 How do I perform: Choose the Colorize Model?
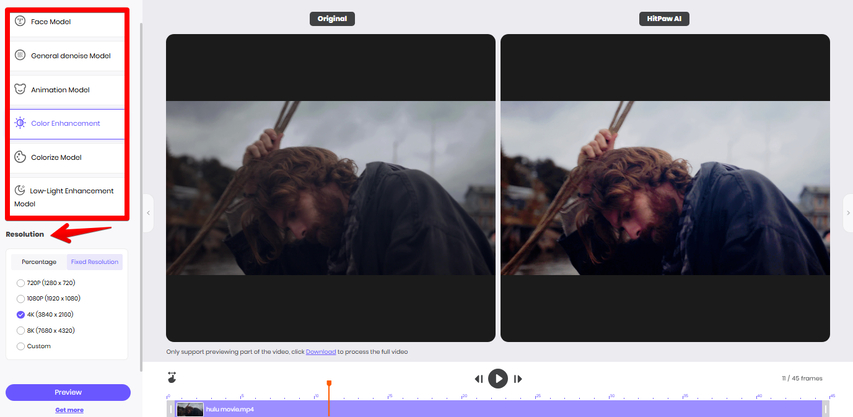pyautogui.click(x=67, y=158)
